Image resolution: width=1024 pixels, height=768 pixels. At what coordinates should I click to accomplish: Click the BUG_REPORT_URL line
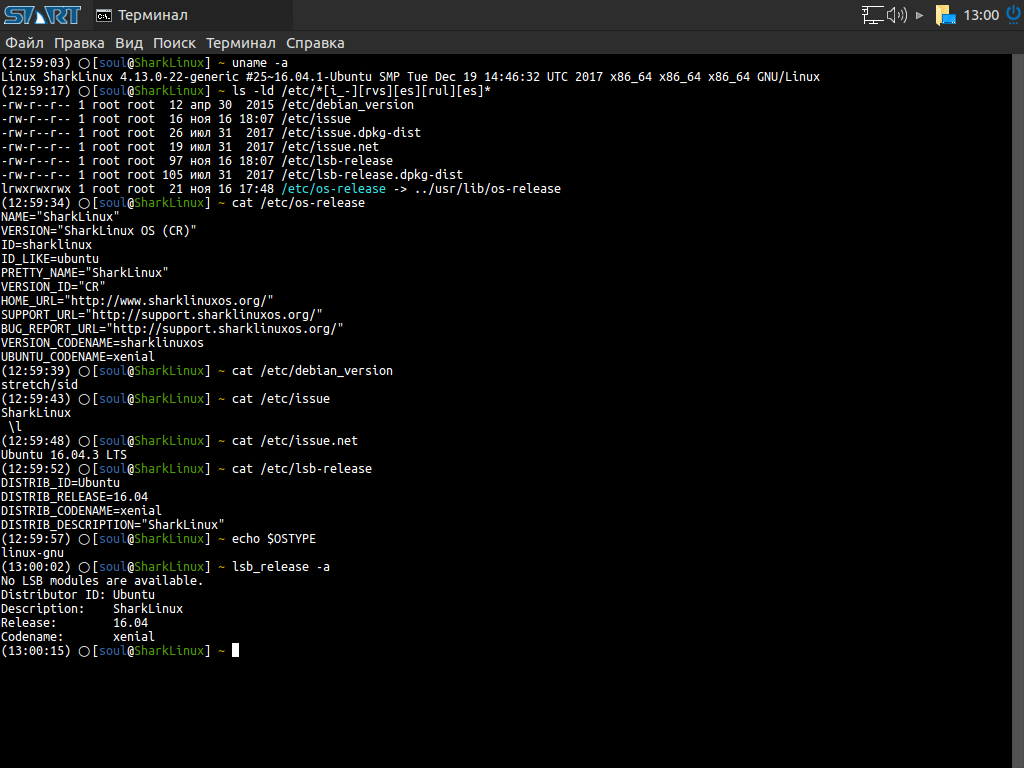point(172,328)
